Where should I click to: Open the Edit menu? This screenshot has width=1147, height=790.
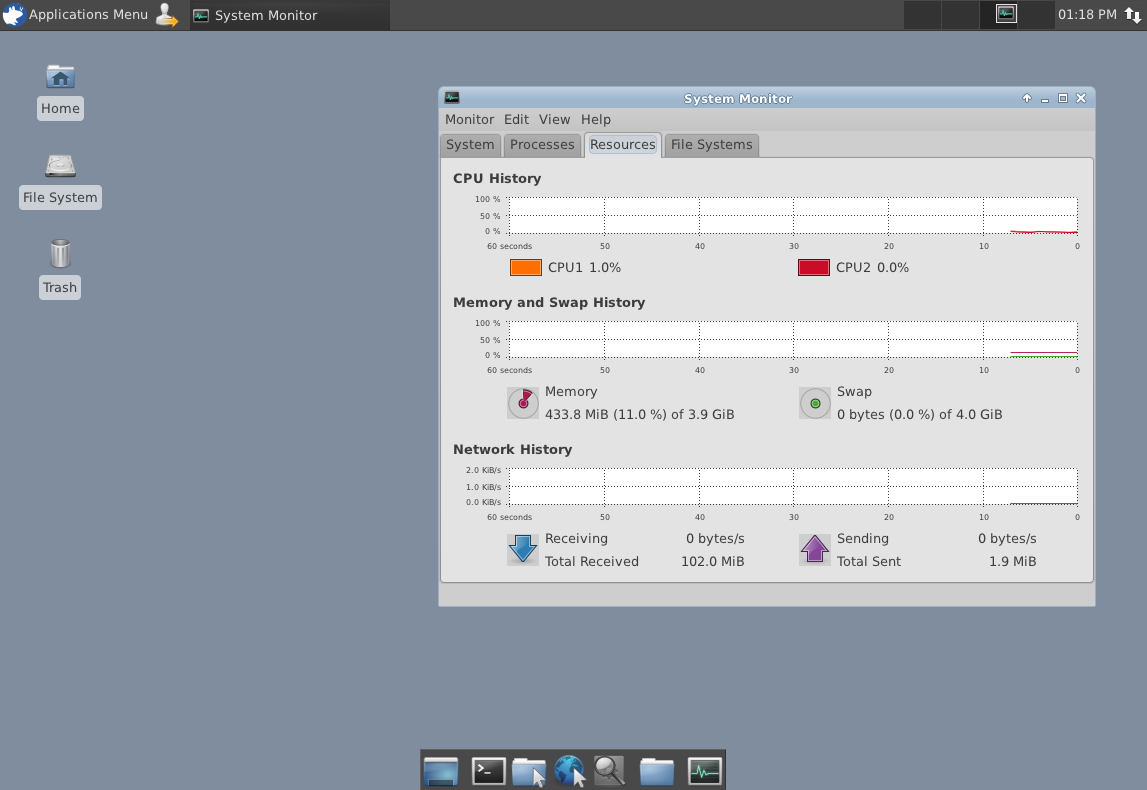pyautogui.click(x=516, y=119)
